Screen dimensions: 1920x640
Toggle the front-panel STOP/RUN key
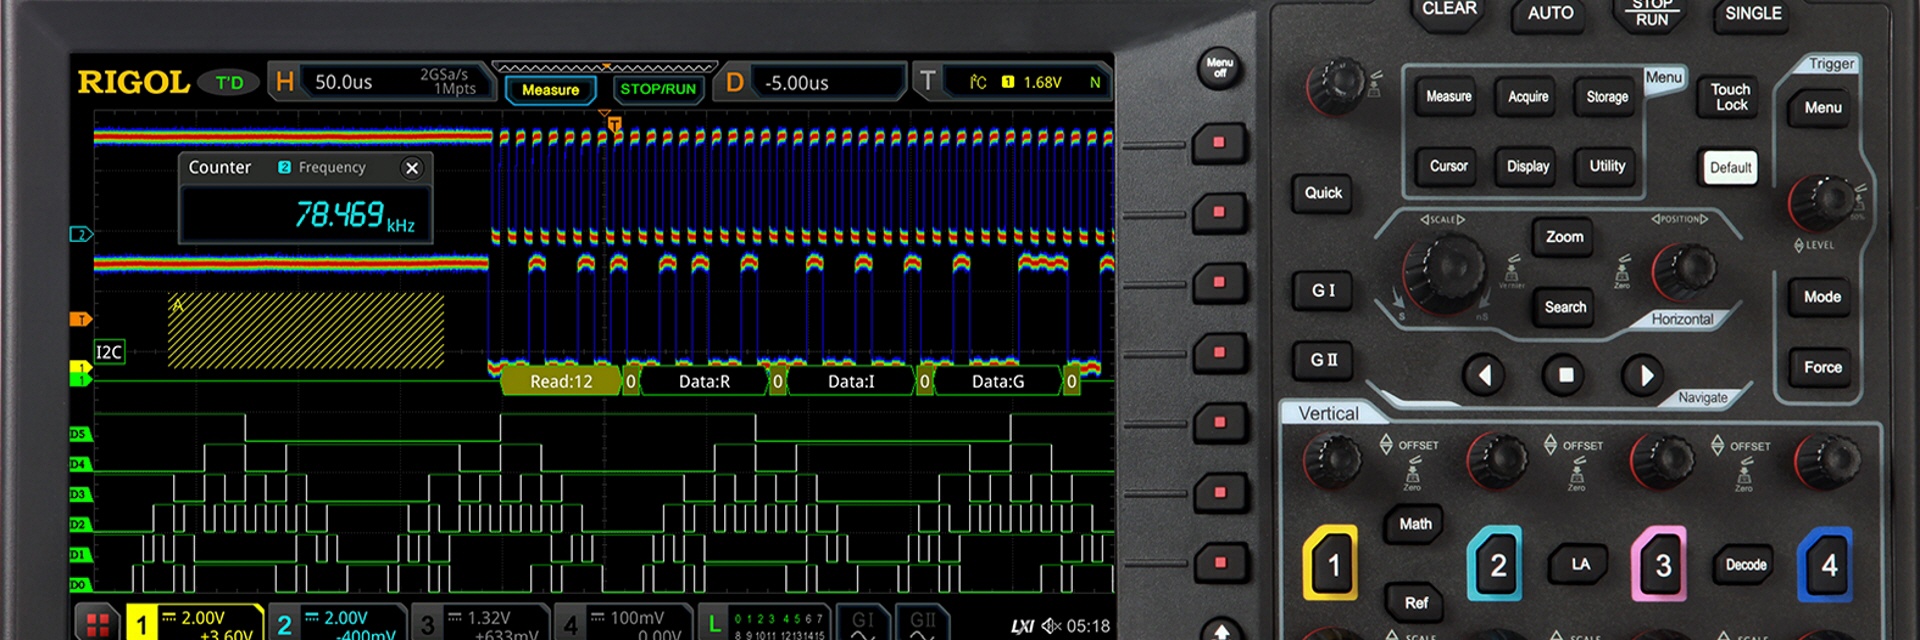tap(1652, 14)
